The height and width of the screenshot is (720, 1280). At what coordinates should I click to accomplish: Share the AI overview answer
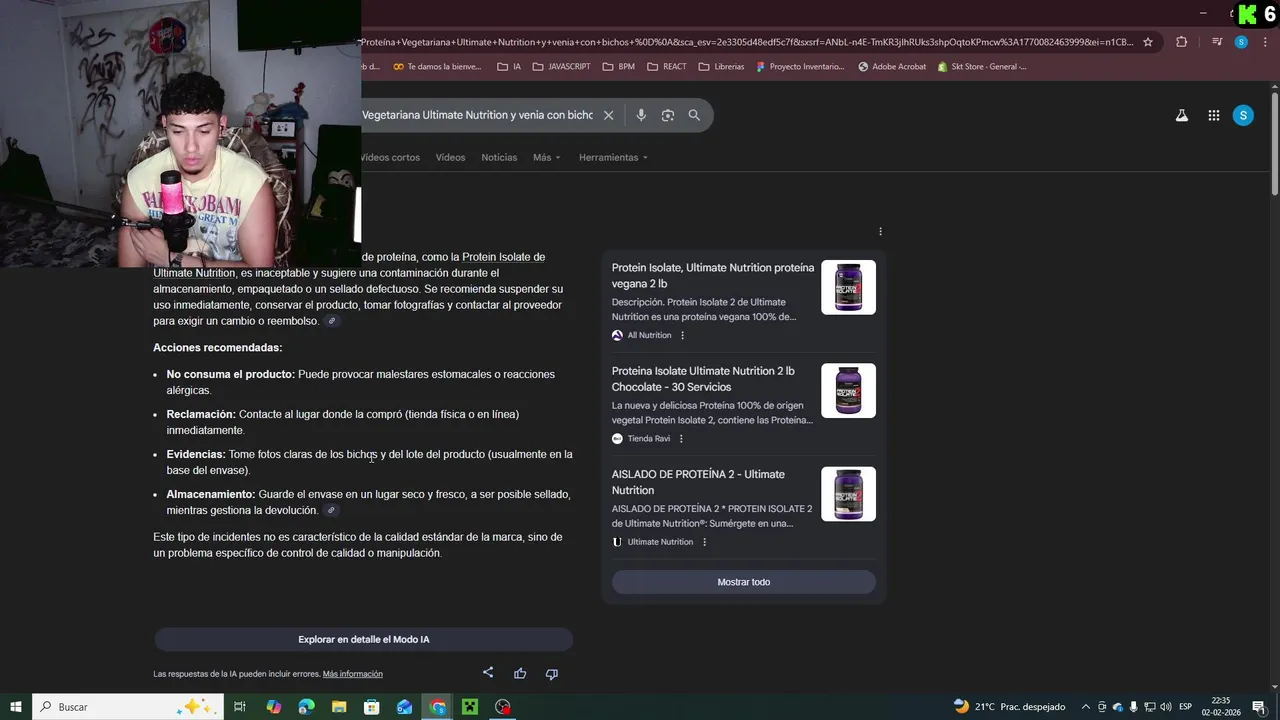click(x=488, y=673)
